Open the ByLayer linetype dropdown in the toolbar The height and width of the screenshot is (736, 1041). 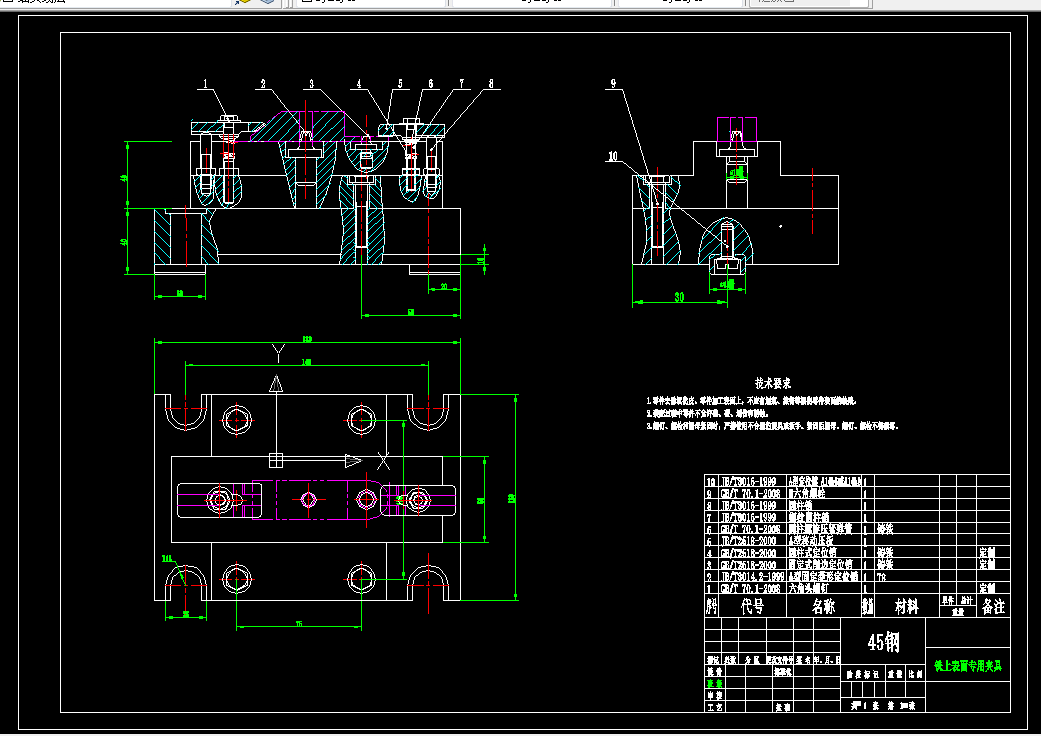pyautogui.click(x=531, y=2)
